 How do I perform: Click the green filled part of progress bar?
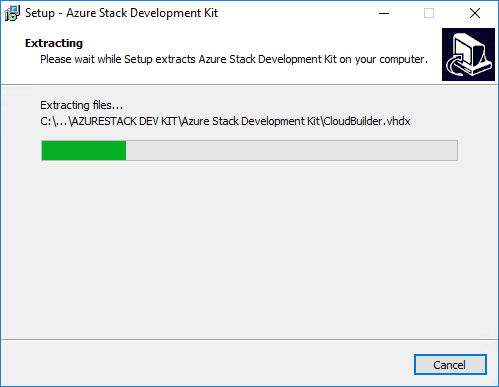[x=84, y=151]
